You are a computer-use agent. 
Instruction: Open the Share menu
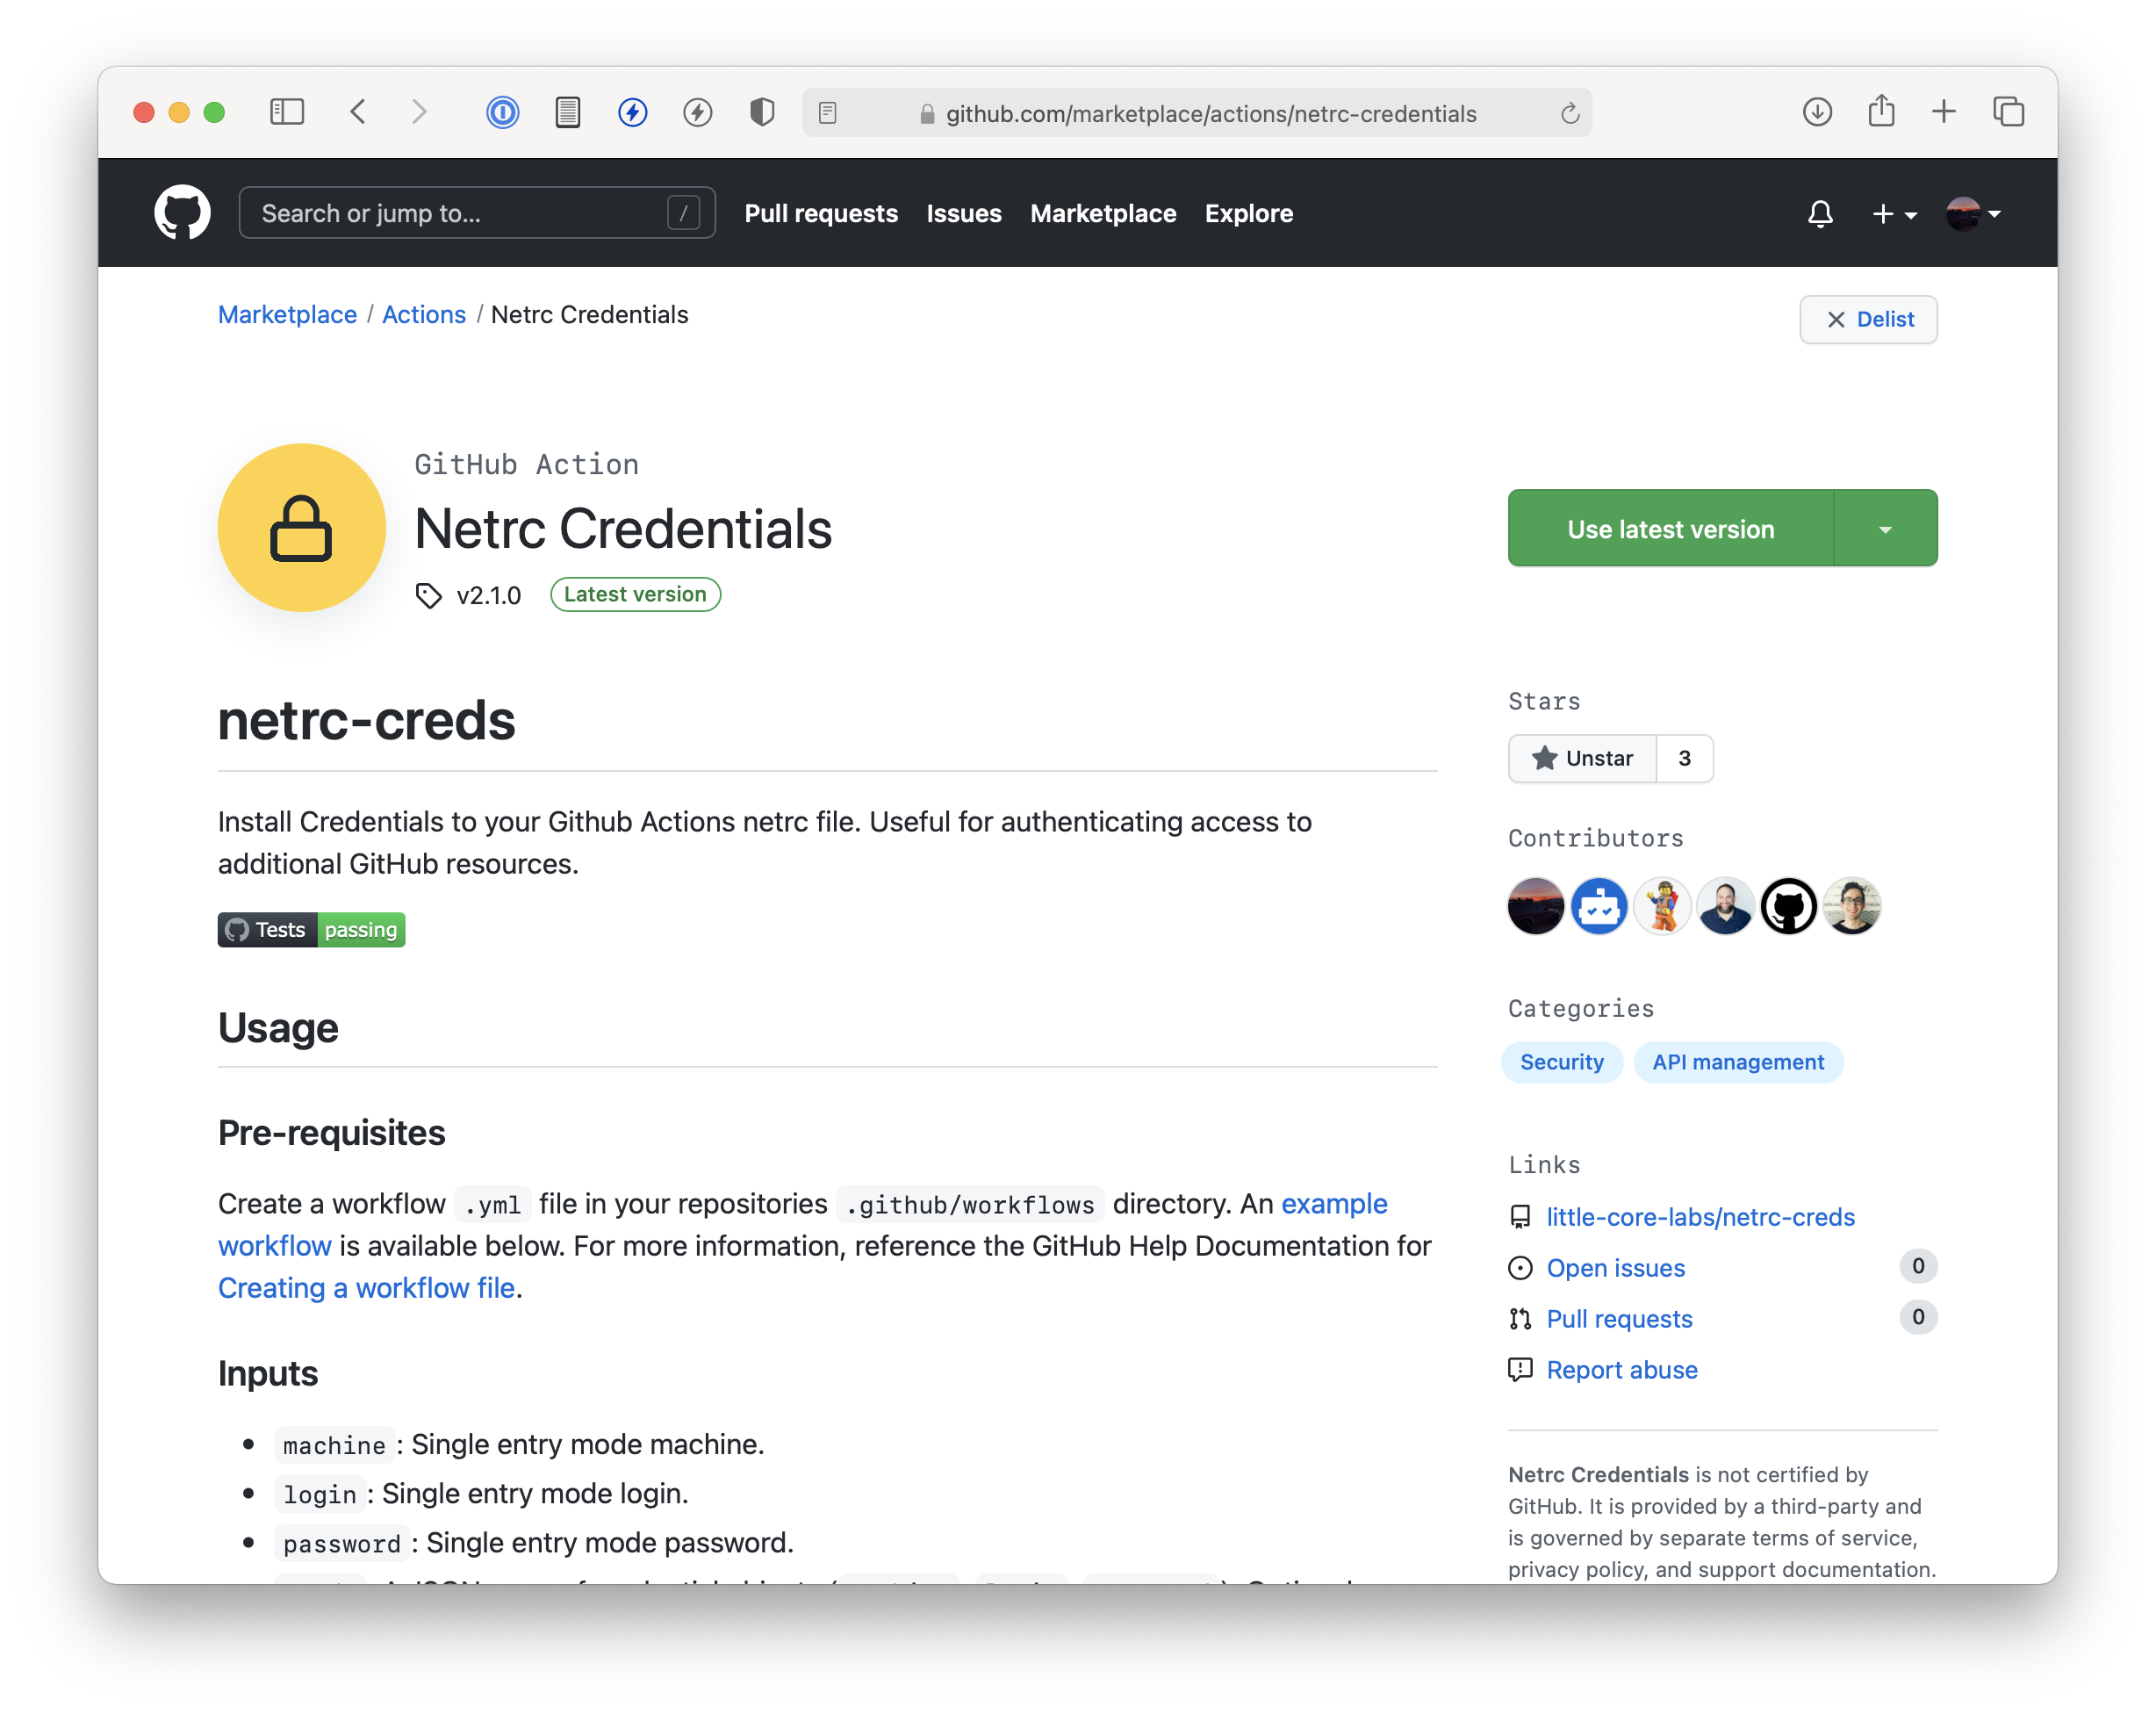click(1881, 110)
